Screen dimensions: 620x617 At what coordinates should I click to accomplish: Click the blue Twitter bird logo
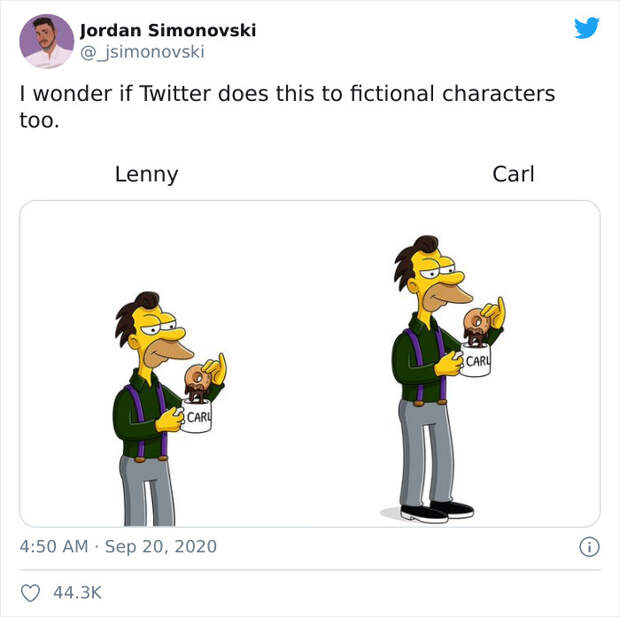pyautogui.click(x=586, y=28)
